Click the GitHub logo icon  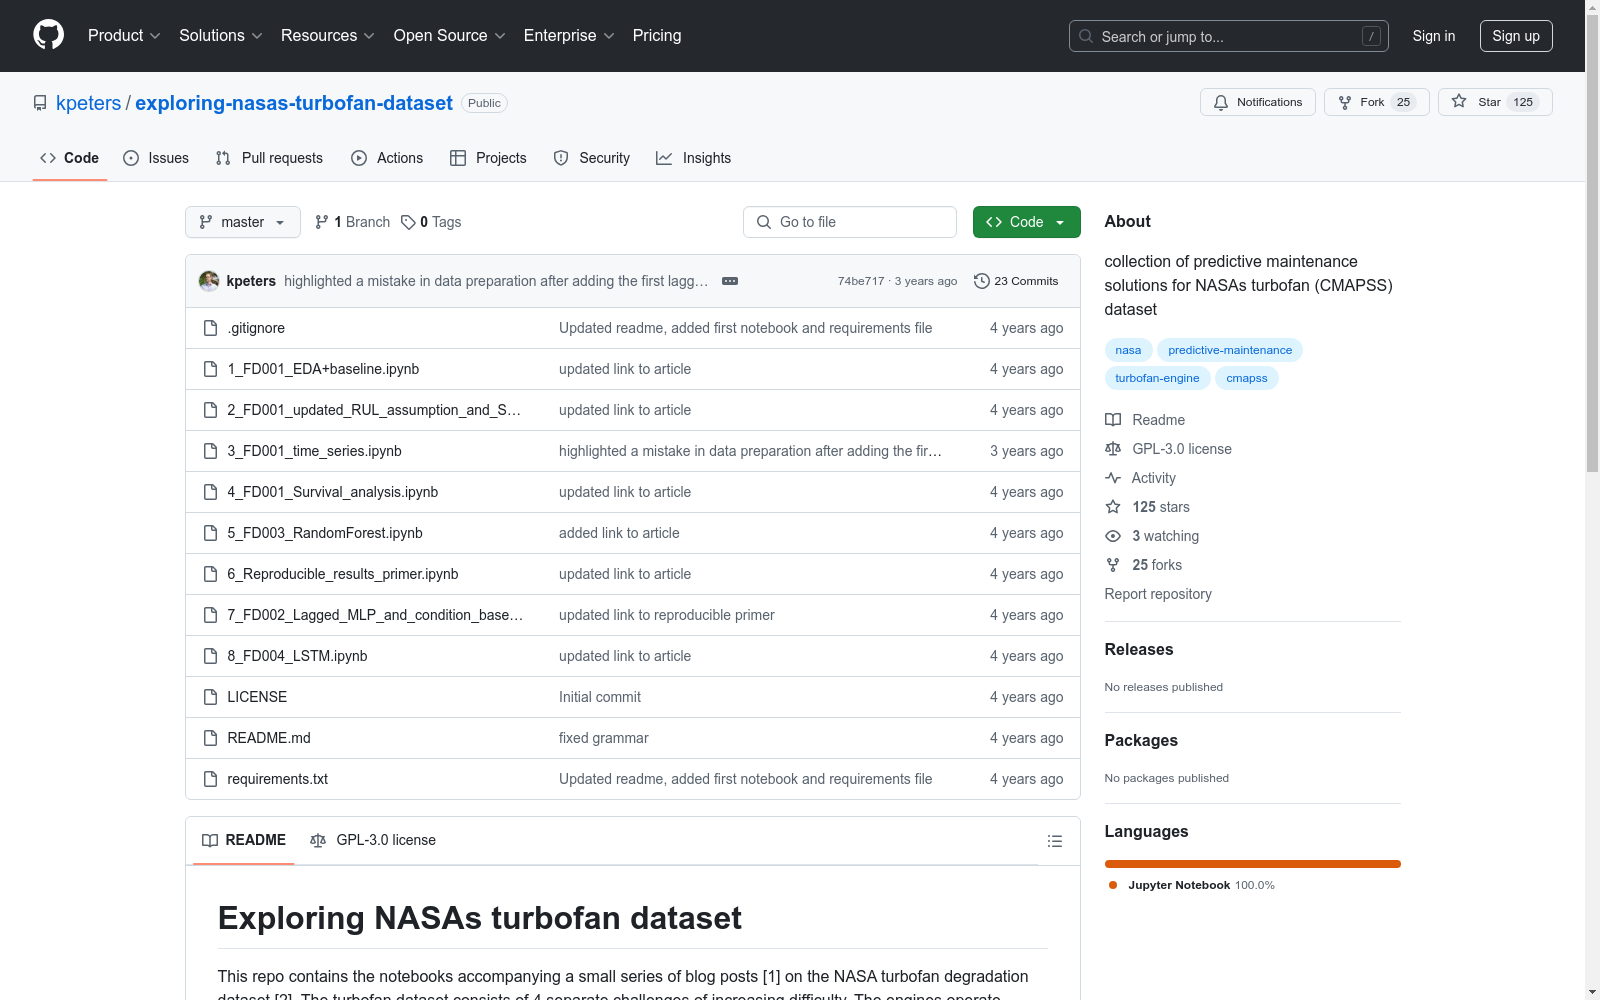[x=48, y=35]
